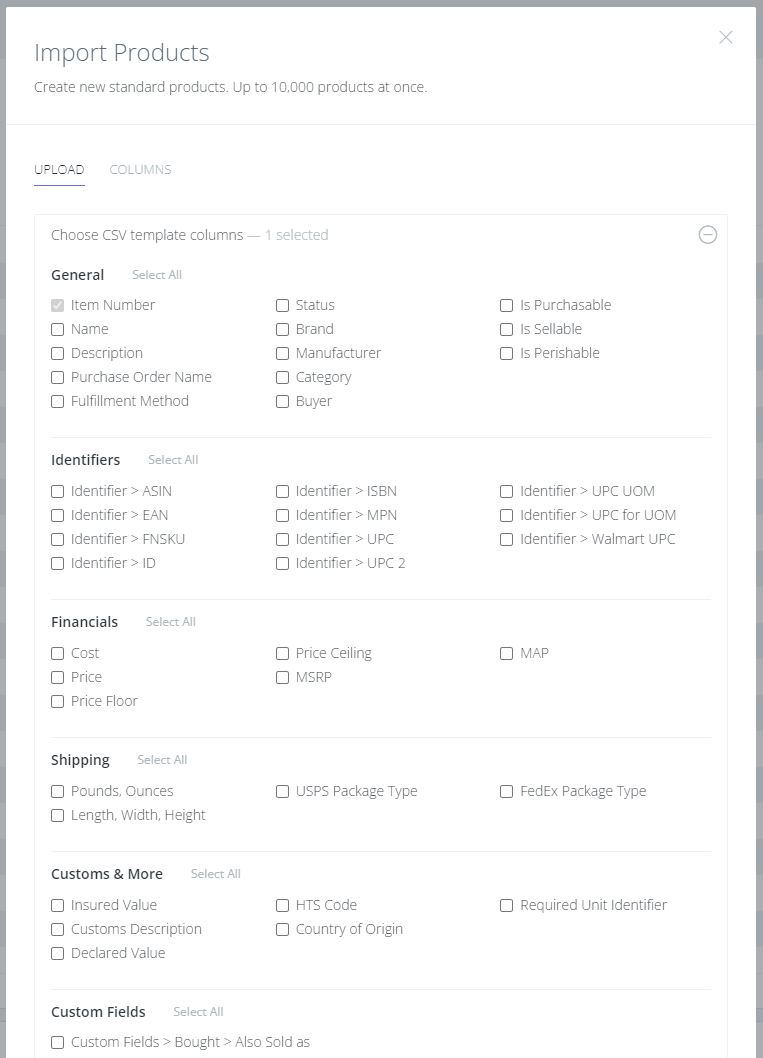Select all General columns
The width and height of the screenshot is (763, 1058).
coord(157,275)
